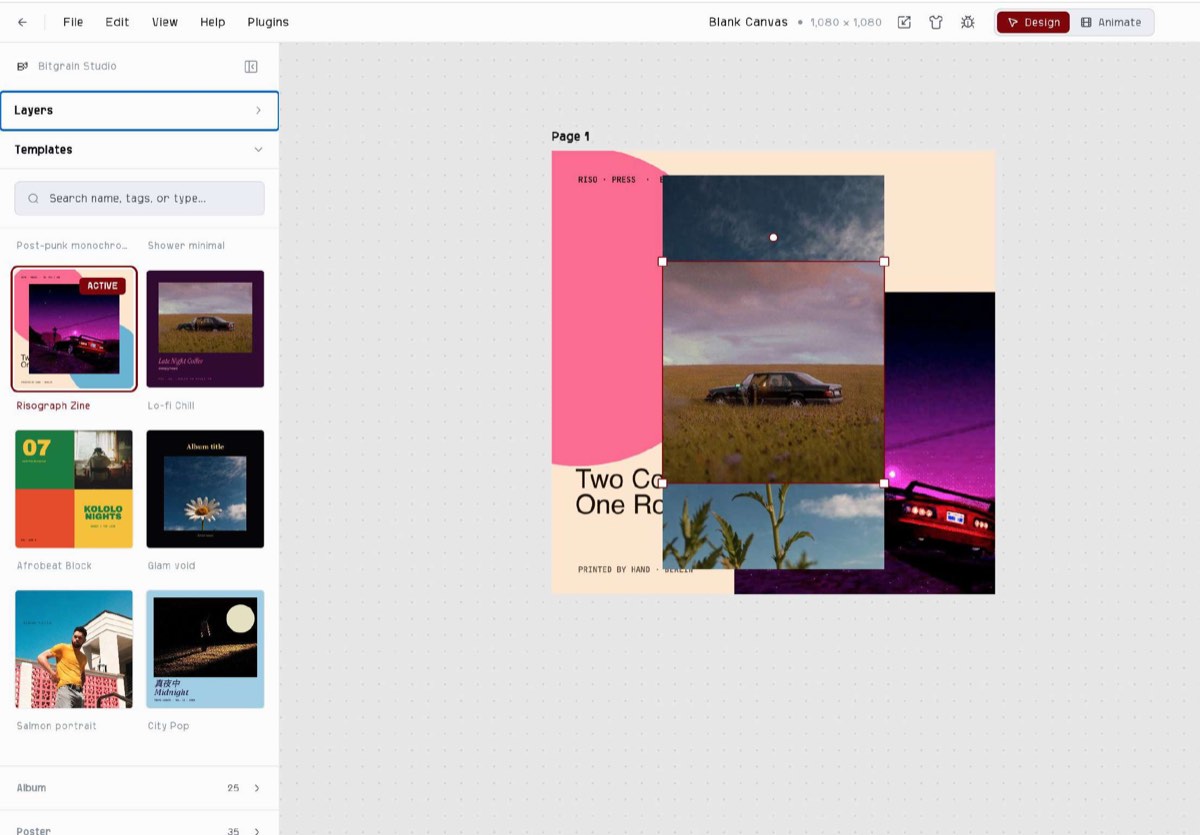
Task: Open the View menu
Action: (165, 22)
